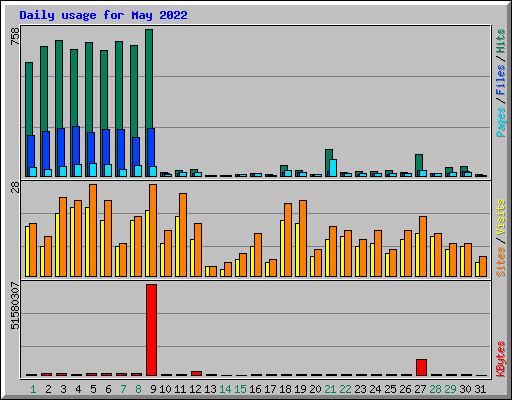The image size is (512, 400).
Task: Click the 'Hits' legend label
Action: click(500, 41)
